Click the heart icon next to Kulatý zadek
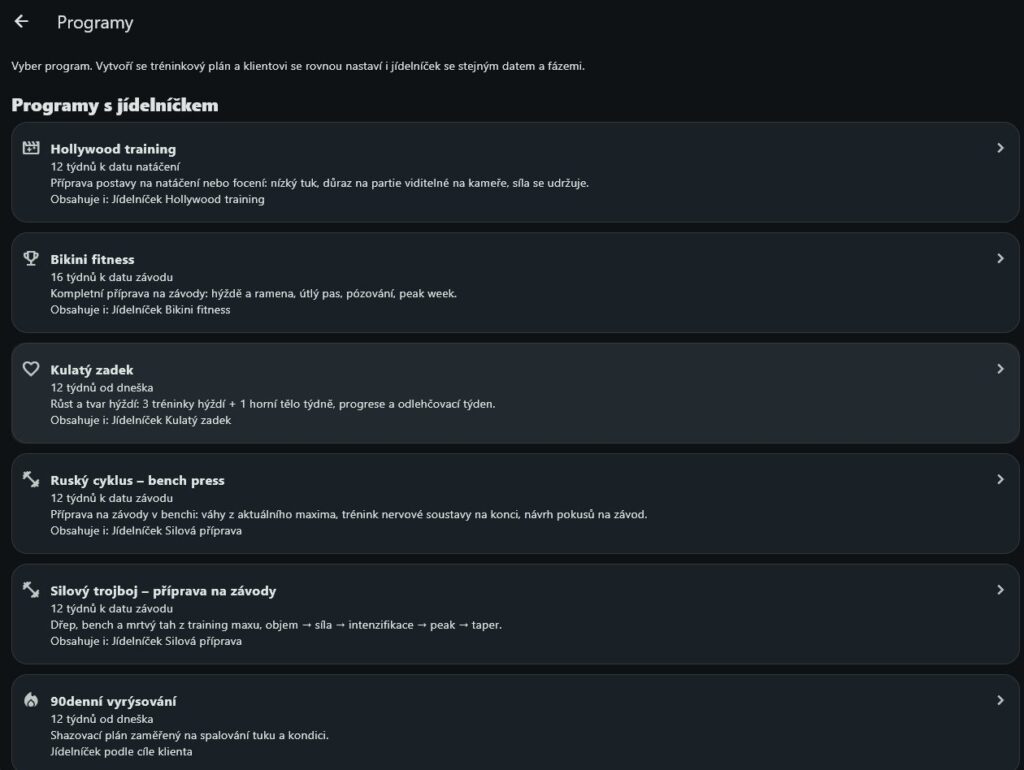The height and width of the screenshot is (770, 1024). [31, 368]
